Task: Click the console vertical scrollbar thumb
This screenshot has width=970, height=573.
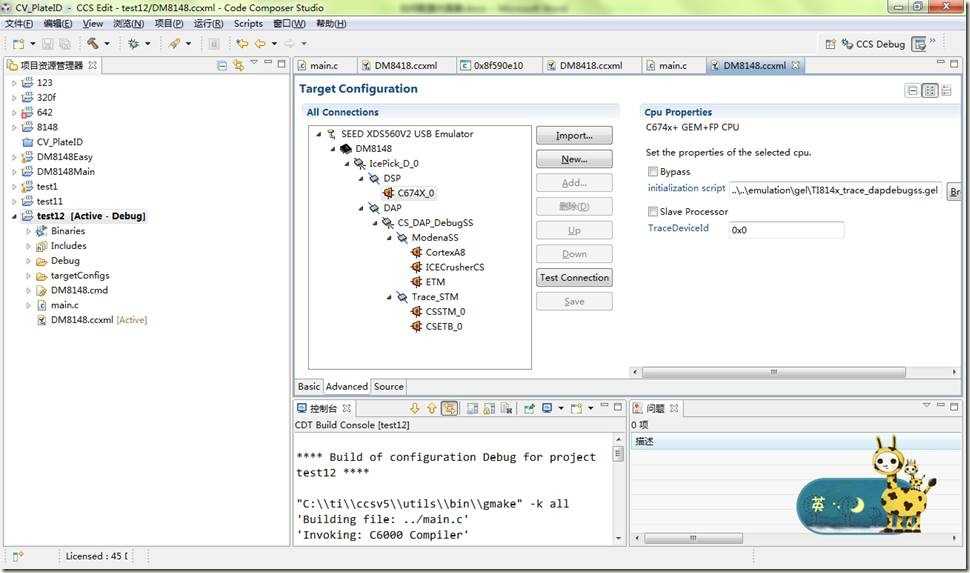Action: pos(617,454)
